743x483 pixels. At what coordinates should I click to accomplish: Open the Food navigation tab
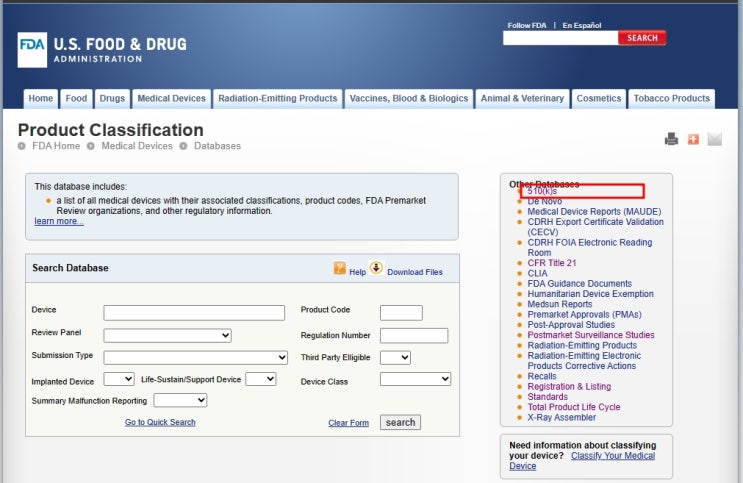point(76,99)
